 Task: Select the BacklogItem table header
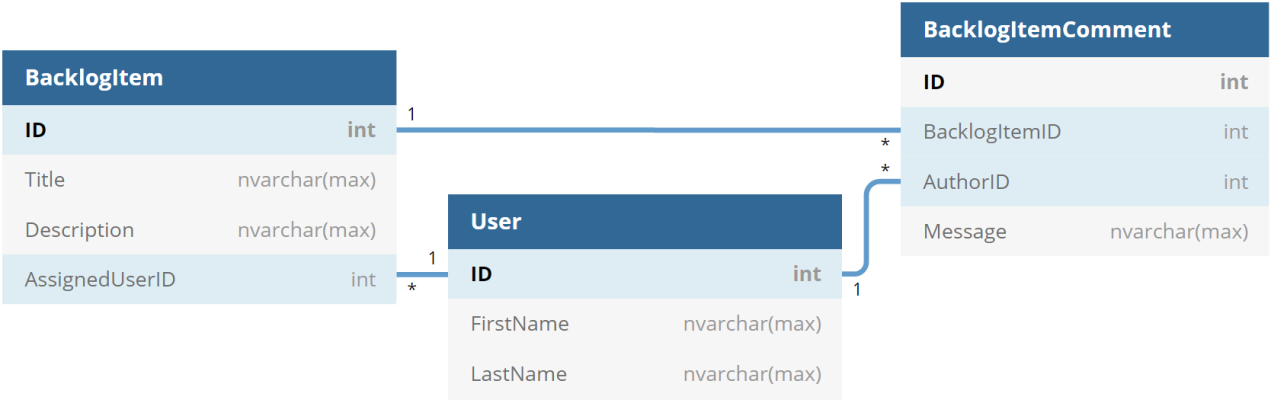coord(199,78)
